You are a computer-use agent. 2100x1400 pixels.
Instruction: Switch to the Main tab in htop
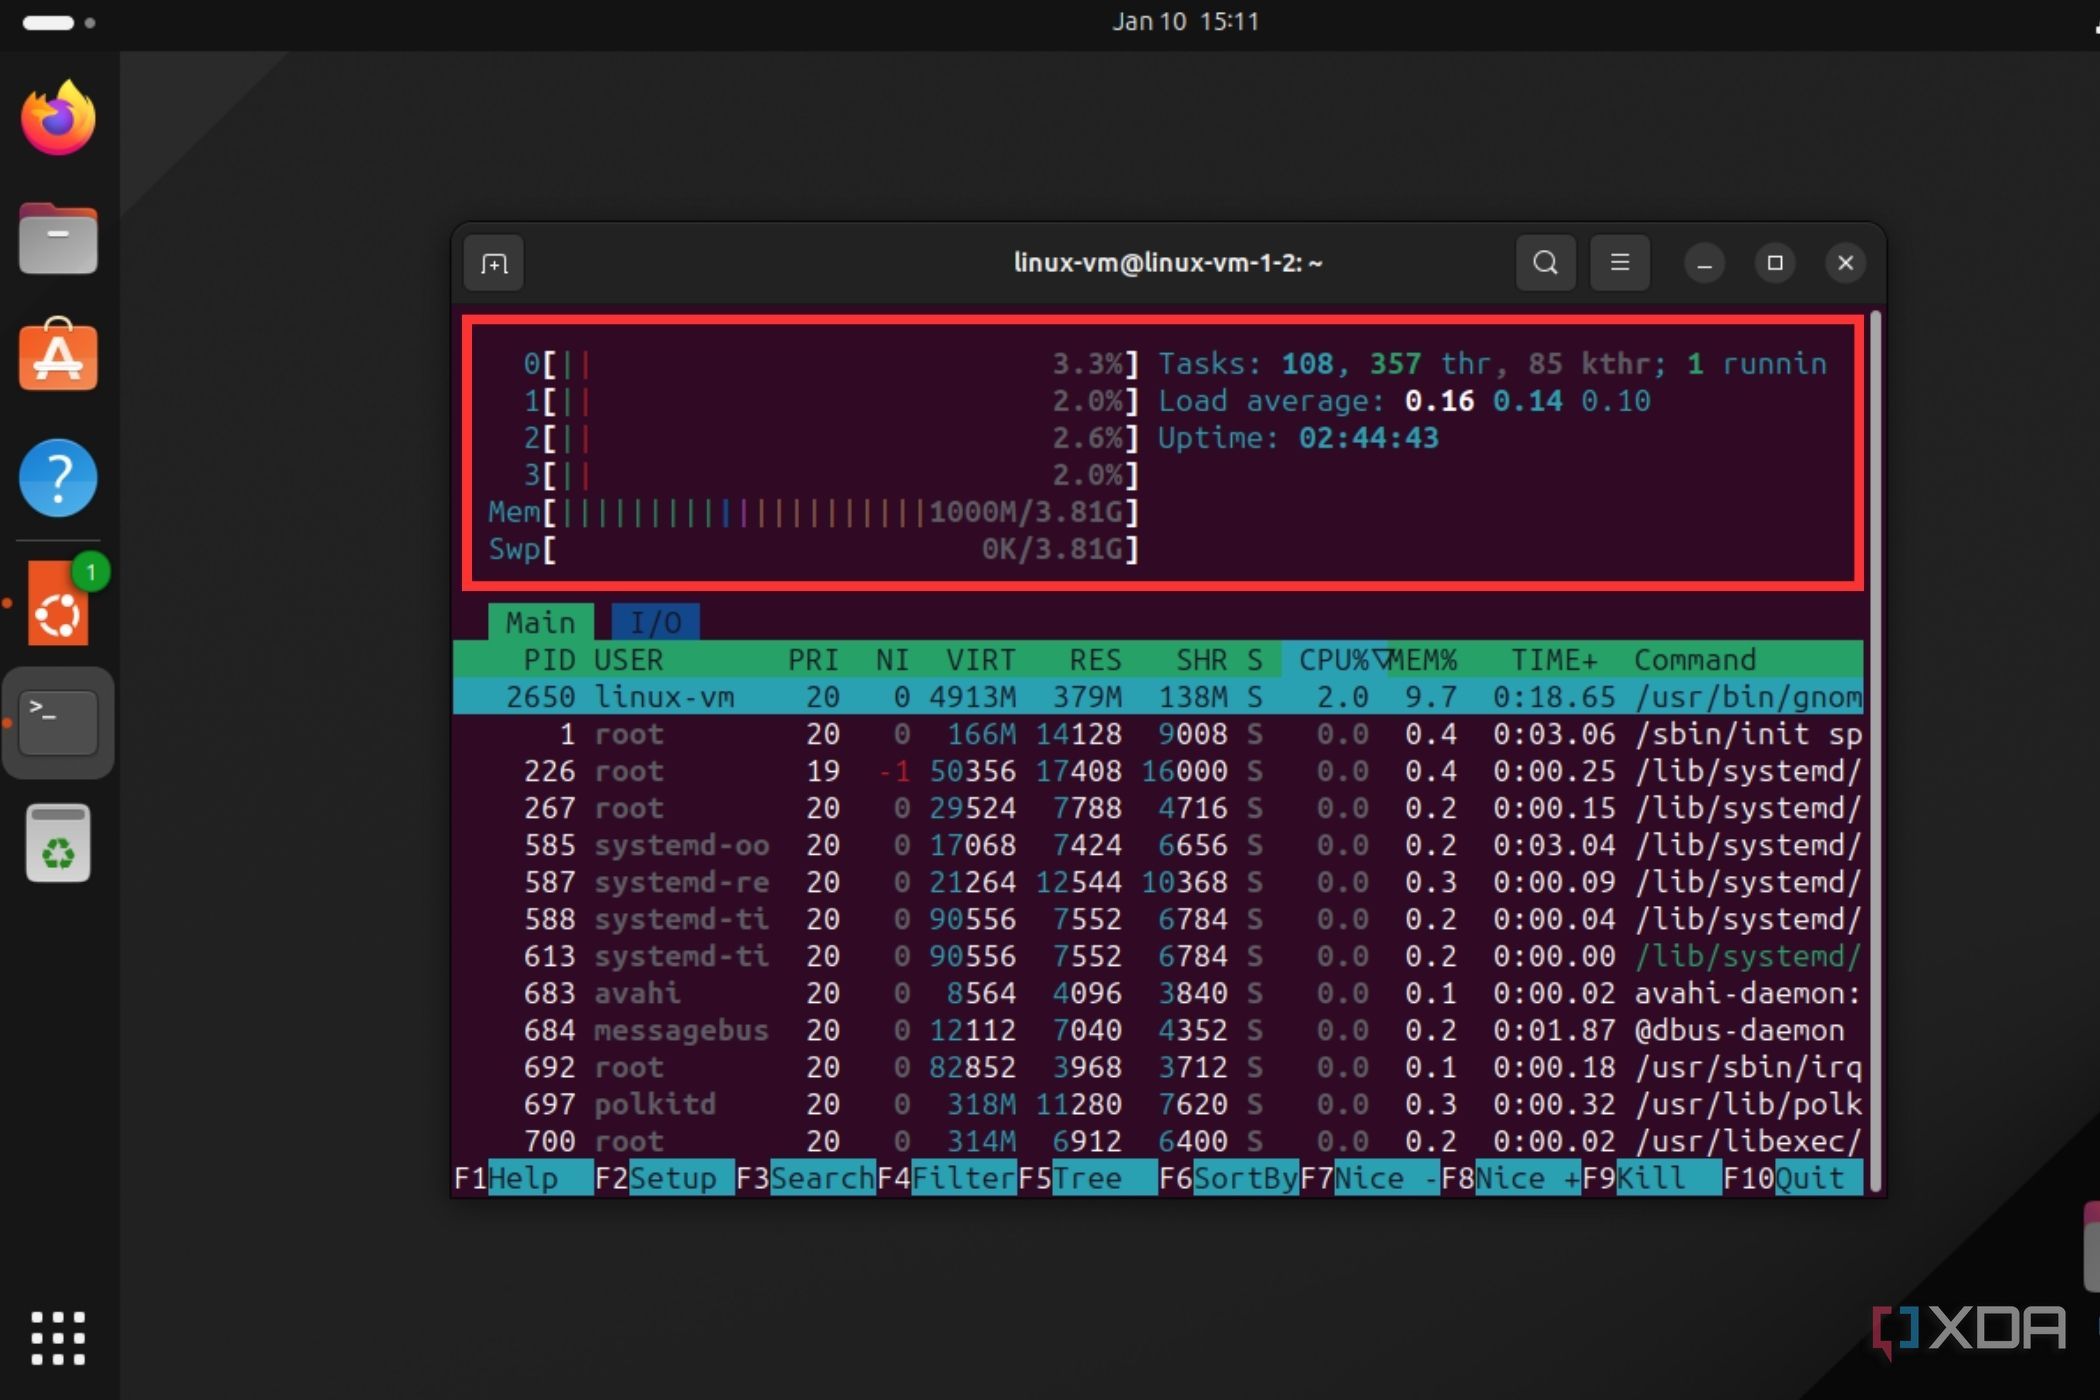coord(540,622)
